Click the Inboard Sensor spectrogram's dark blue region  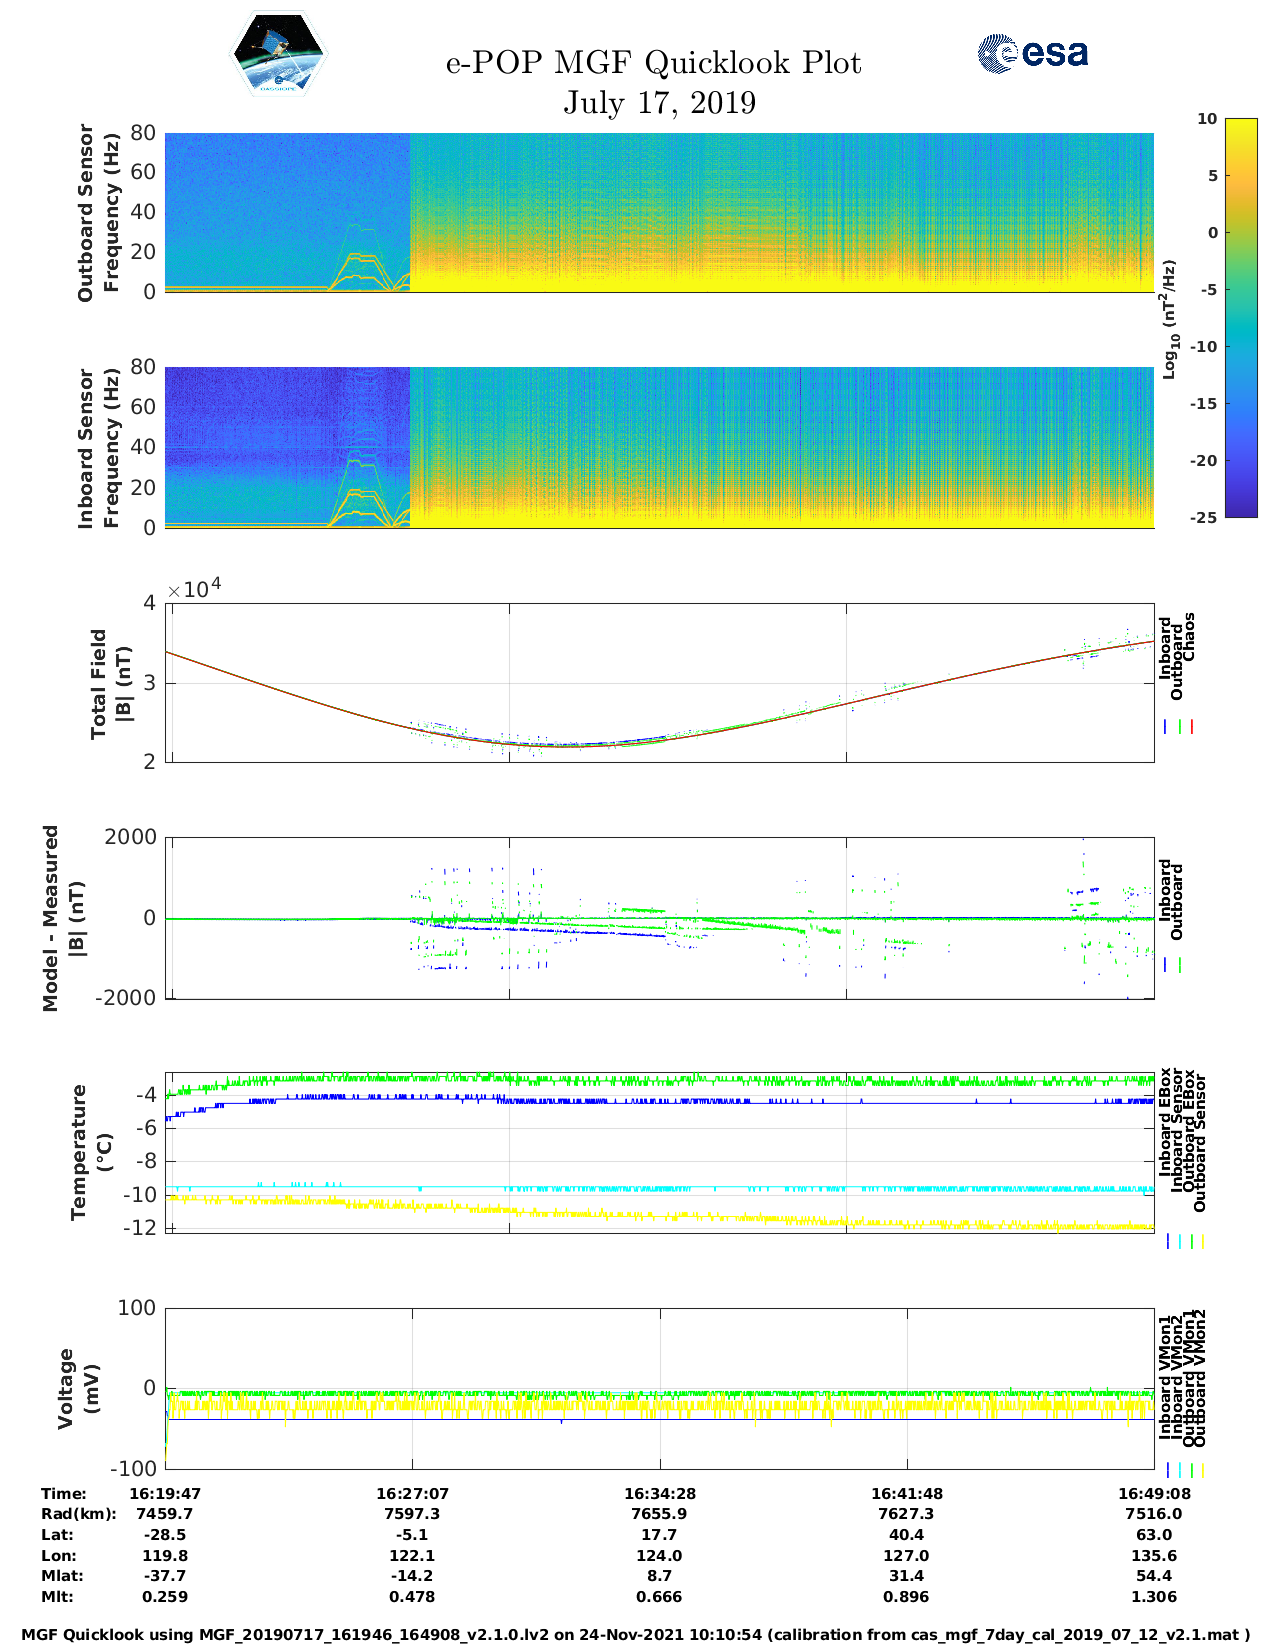(x=250, y=410)
